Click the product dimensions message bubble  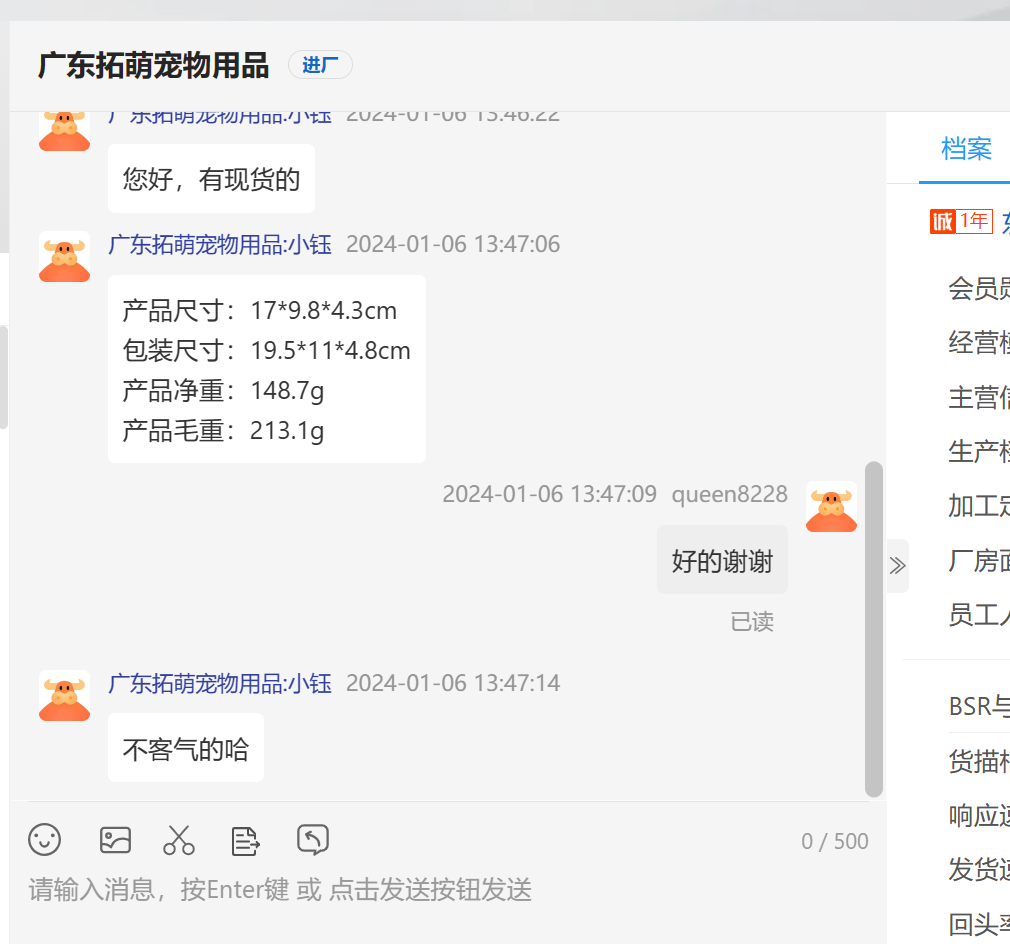pos(266,369)
